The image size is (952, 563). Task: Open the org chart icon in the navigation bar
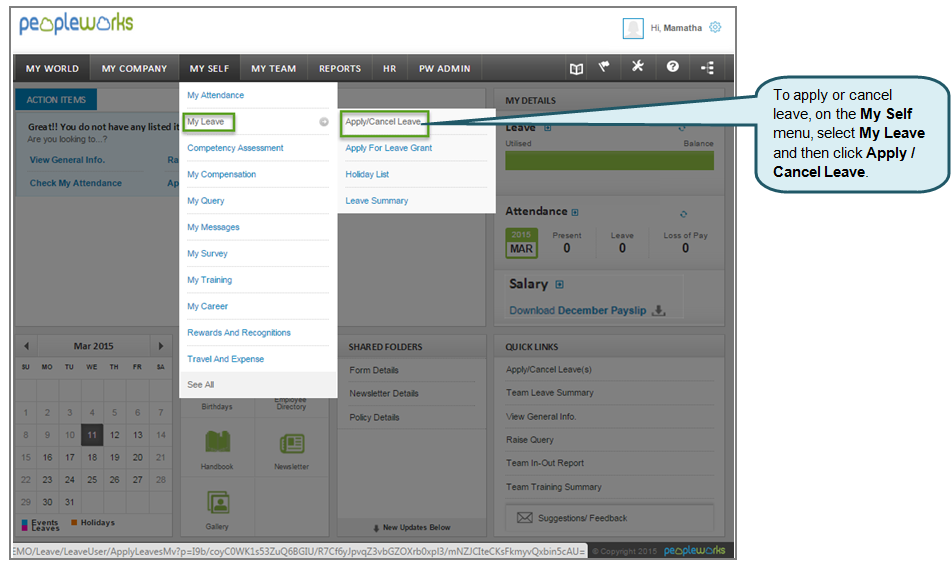[707, 67]
